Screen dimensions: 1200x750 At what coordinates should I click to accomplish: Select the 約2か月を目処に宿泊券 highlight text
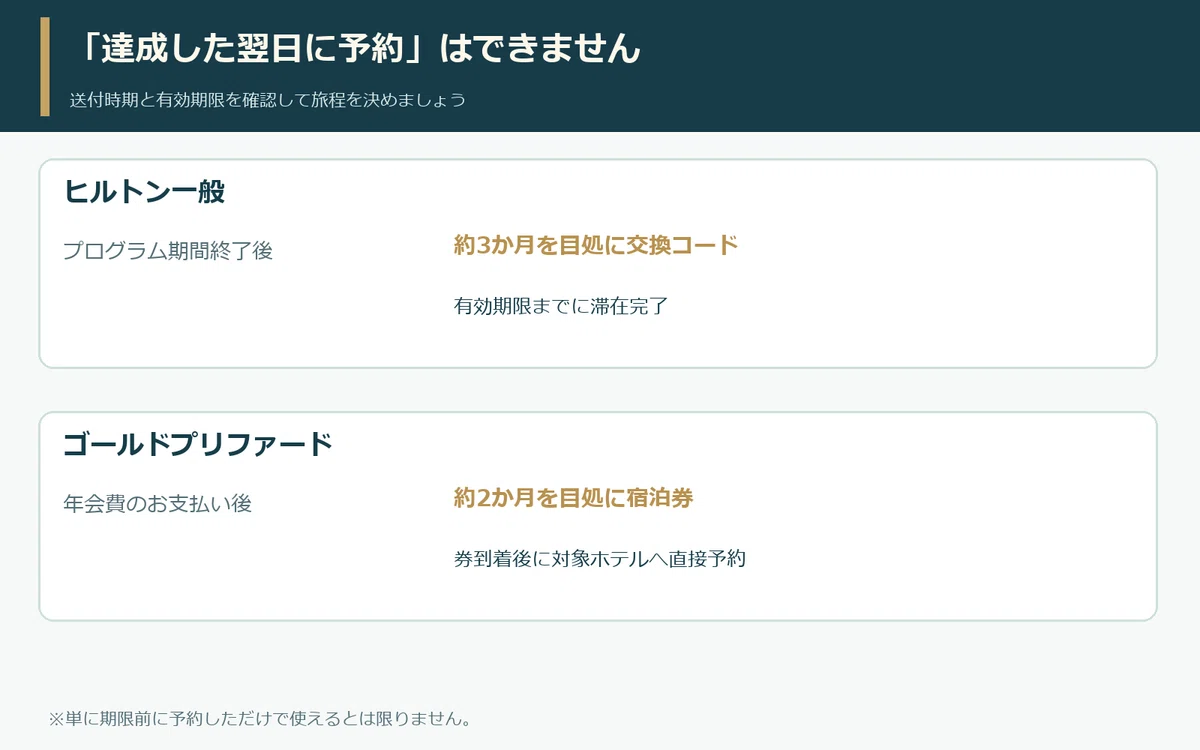coord(574,497)
